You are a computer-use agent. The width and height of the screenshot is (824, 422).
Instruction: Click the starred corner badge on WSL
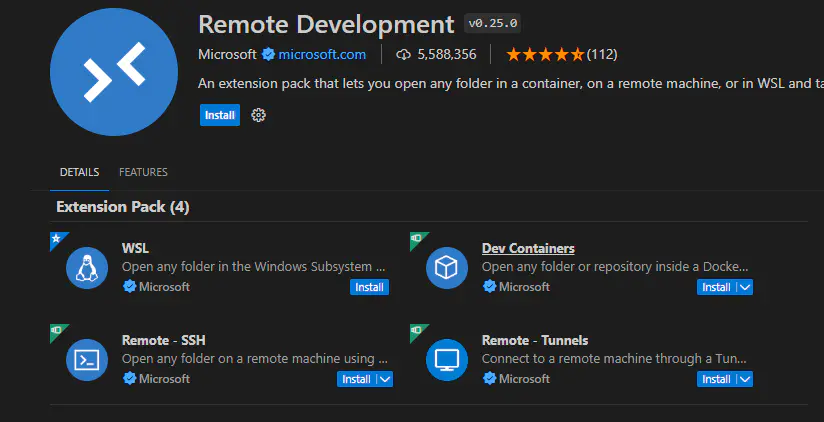pyautogui.click(x=56, y=238)
